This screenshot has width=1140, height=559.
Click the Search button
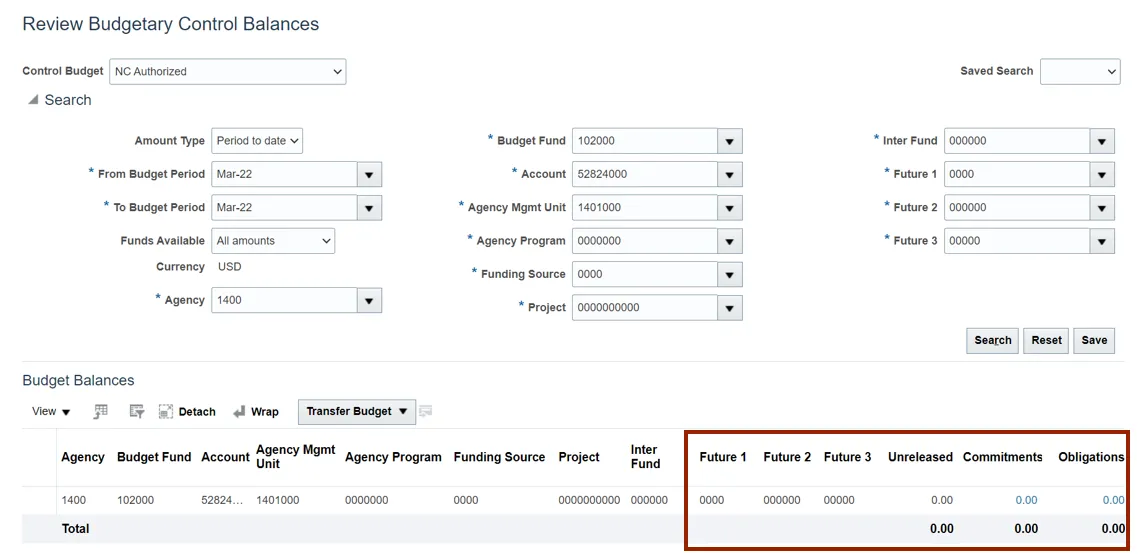tap(993, 340)
